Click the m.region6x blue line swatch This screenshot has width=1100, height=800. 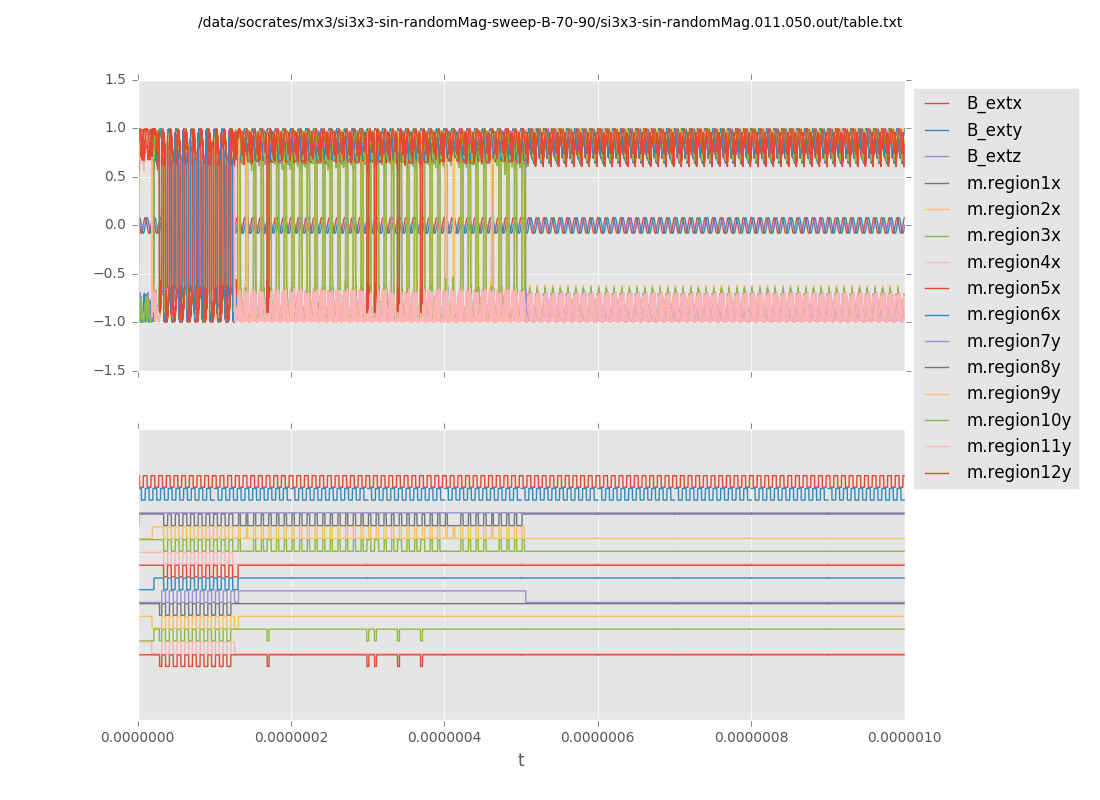click(937, 315)
